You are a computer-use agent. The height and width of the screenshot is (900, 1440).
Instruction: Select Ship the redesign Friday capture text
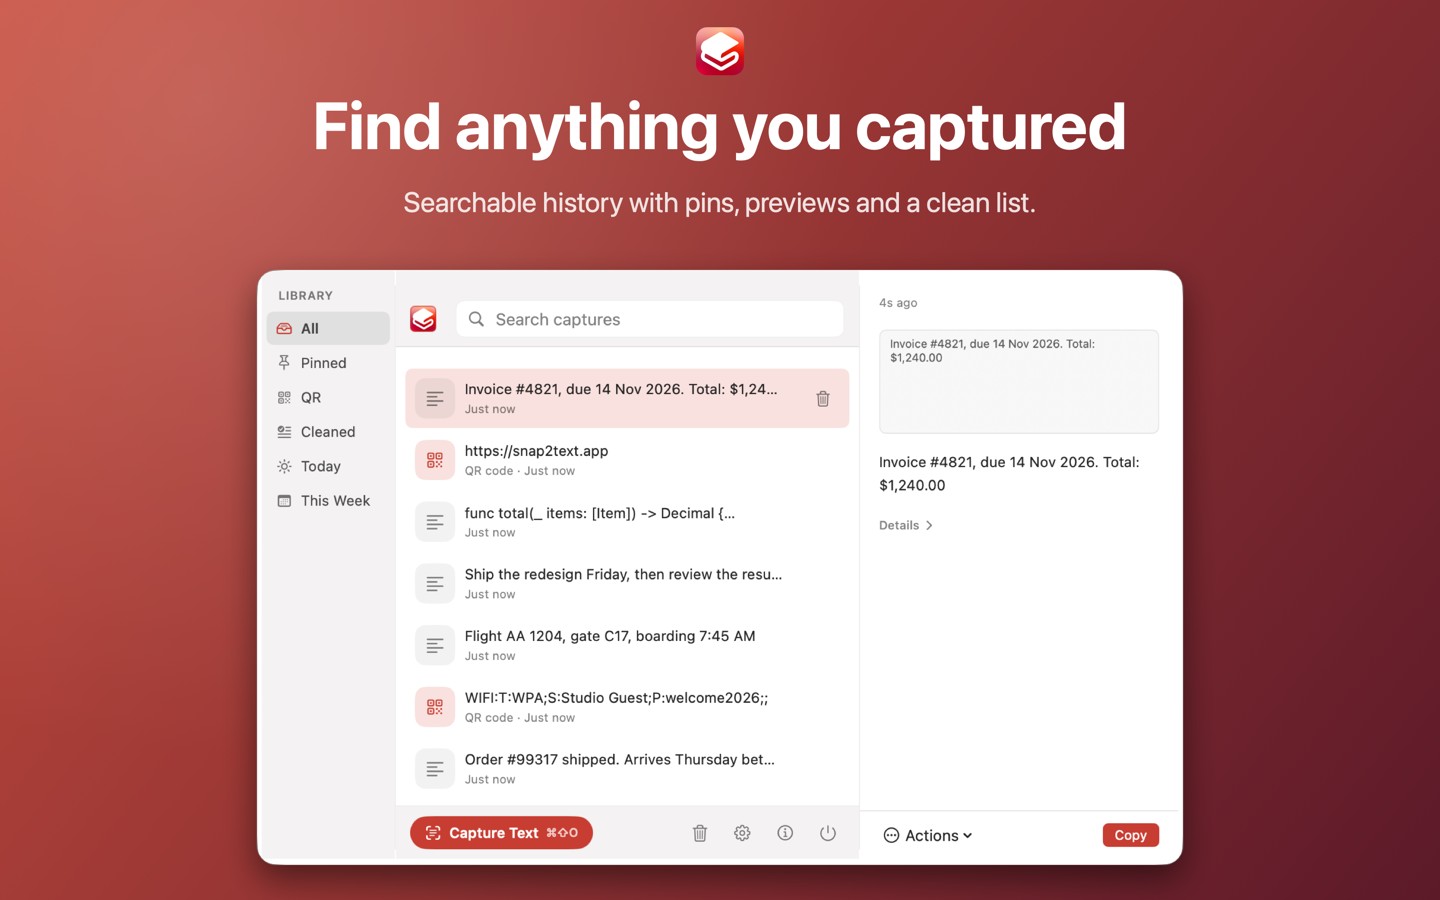click(x=623, y=574)
